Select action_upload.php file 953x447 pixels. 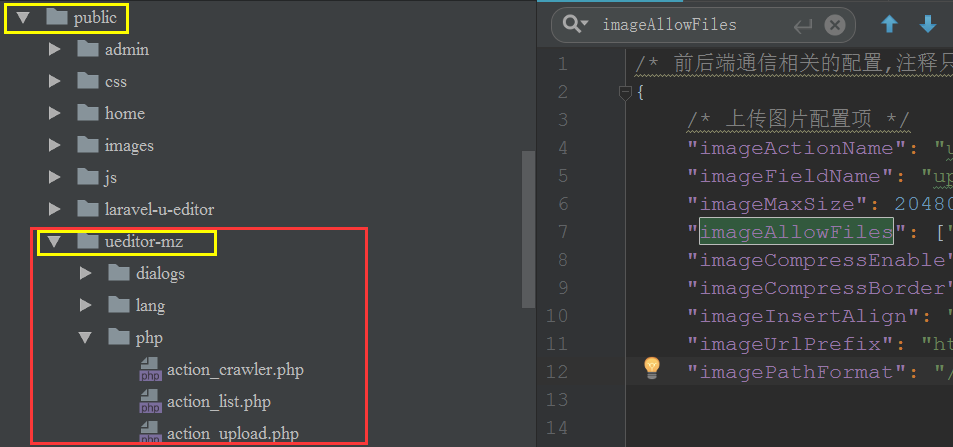232,434
